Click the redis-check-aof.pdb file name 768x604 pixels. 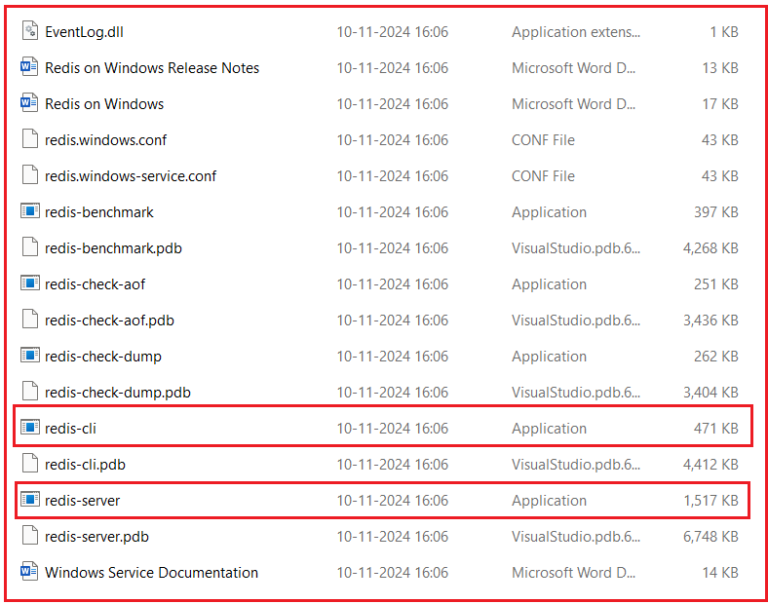[x=109, y=320]
